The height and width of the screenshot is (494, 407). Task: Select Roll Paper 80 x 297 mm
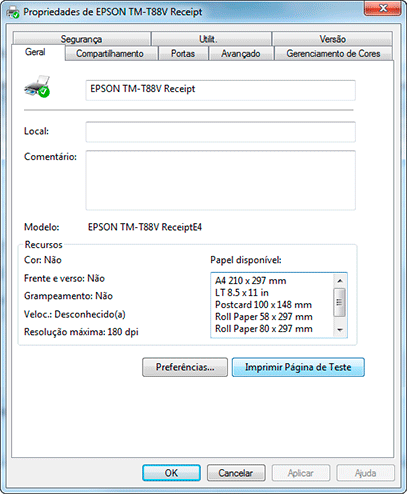pyautogui.click(x=264, y=329)
